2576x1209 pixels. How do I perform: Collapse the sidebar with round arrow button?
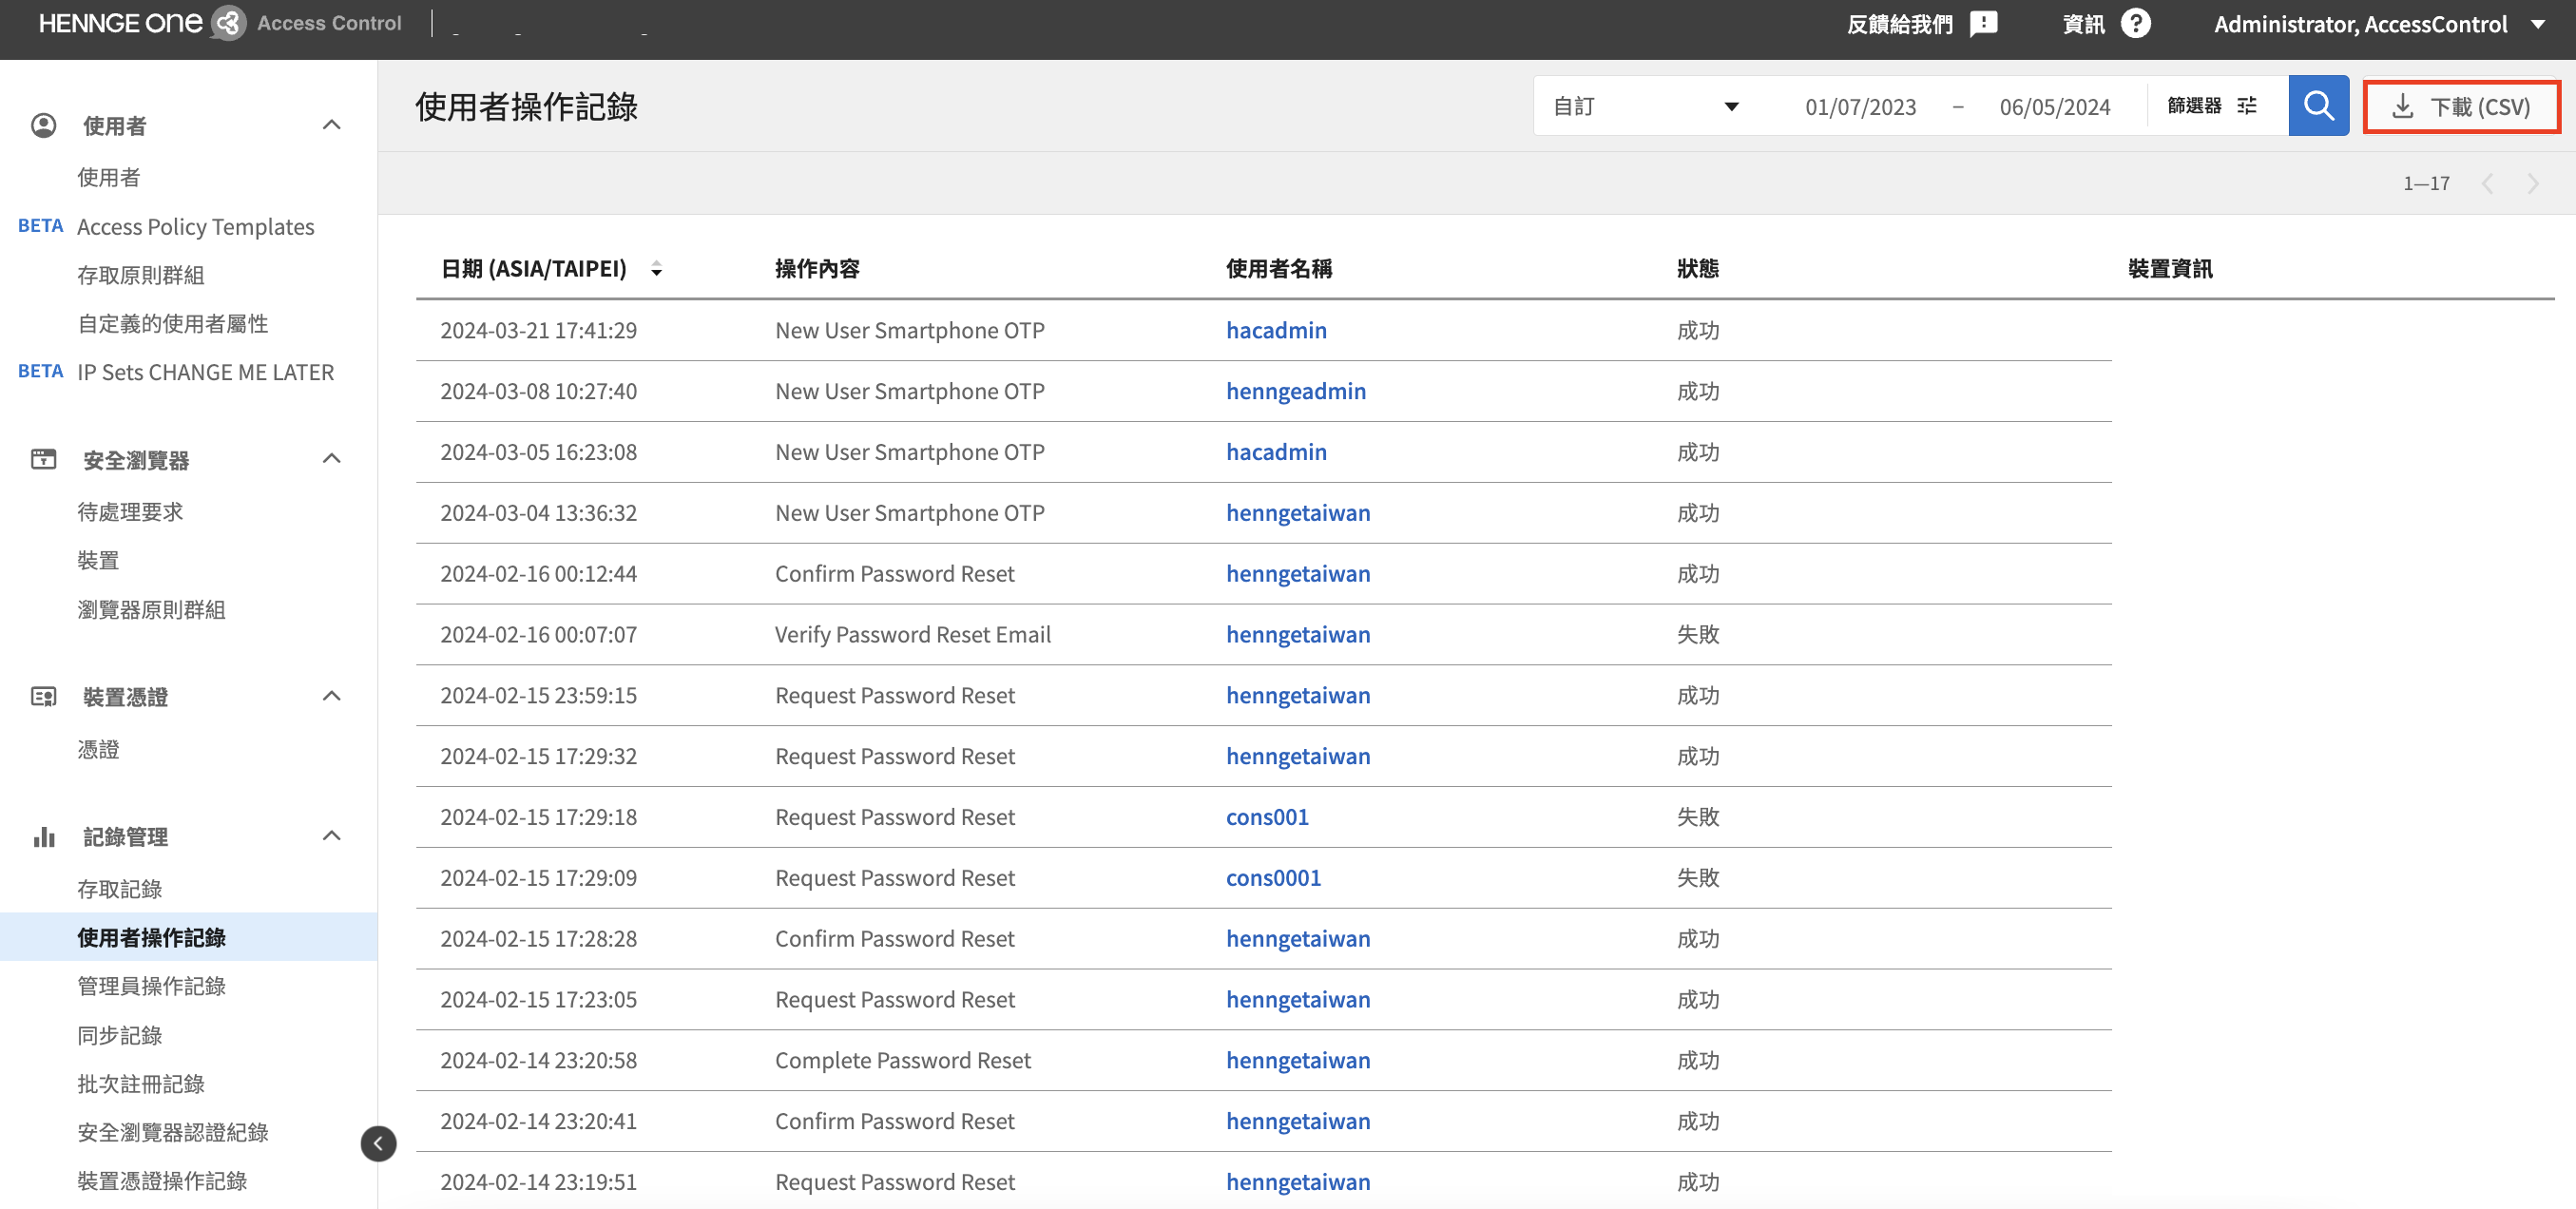pyautogui.click(x=378, y=1143)
